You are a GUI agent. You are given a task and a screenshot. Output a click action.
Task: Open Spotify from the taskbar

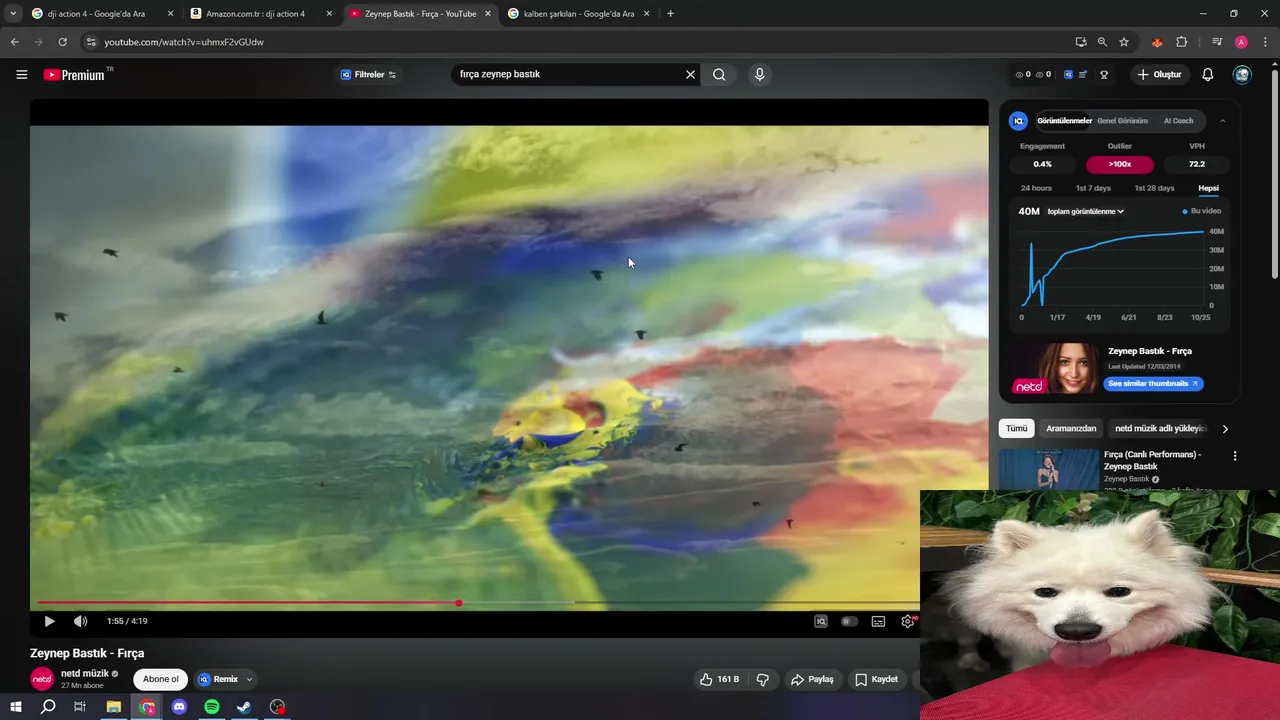[212, 706]
